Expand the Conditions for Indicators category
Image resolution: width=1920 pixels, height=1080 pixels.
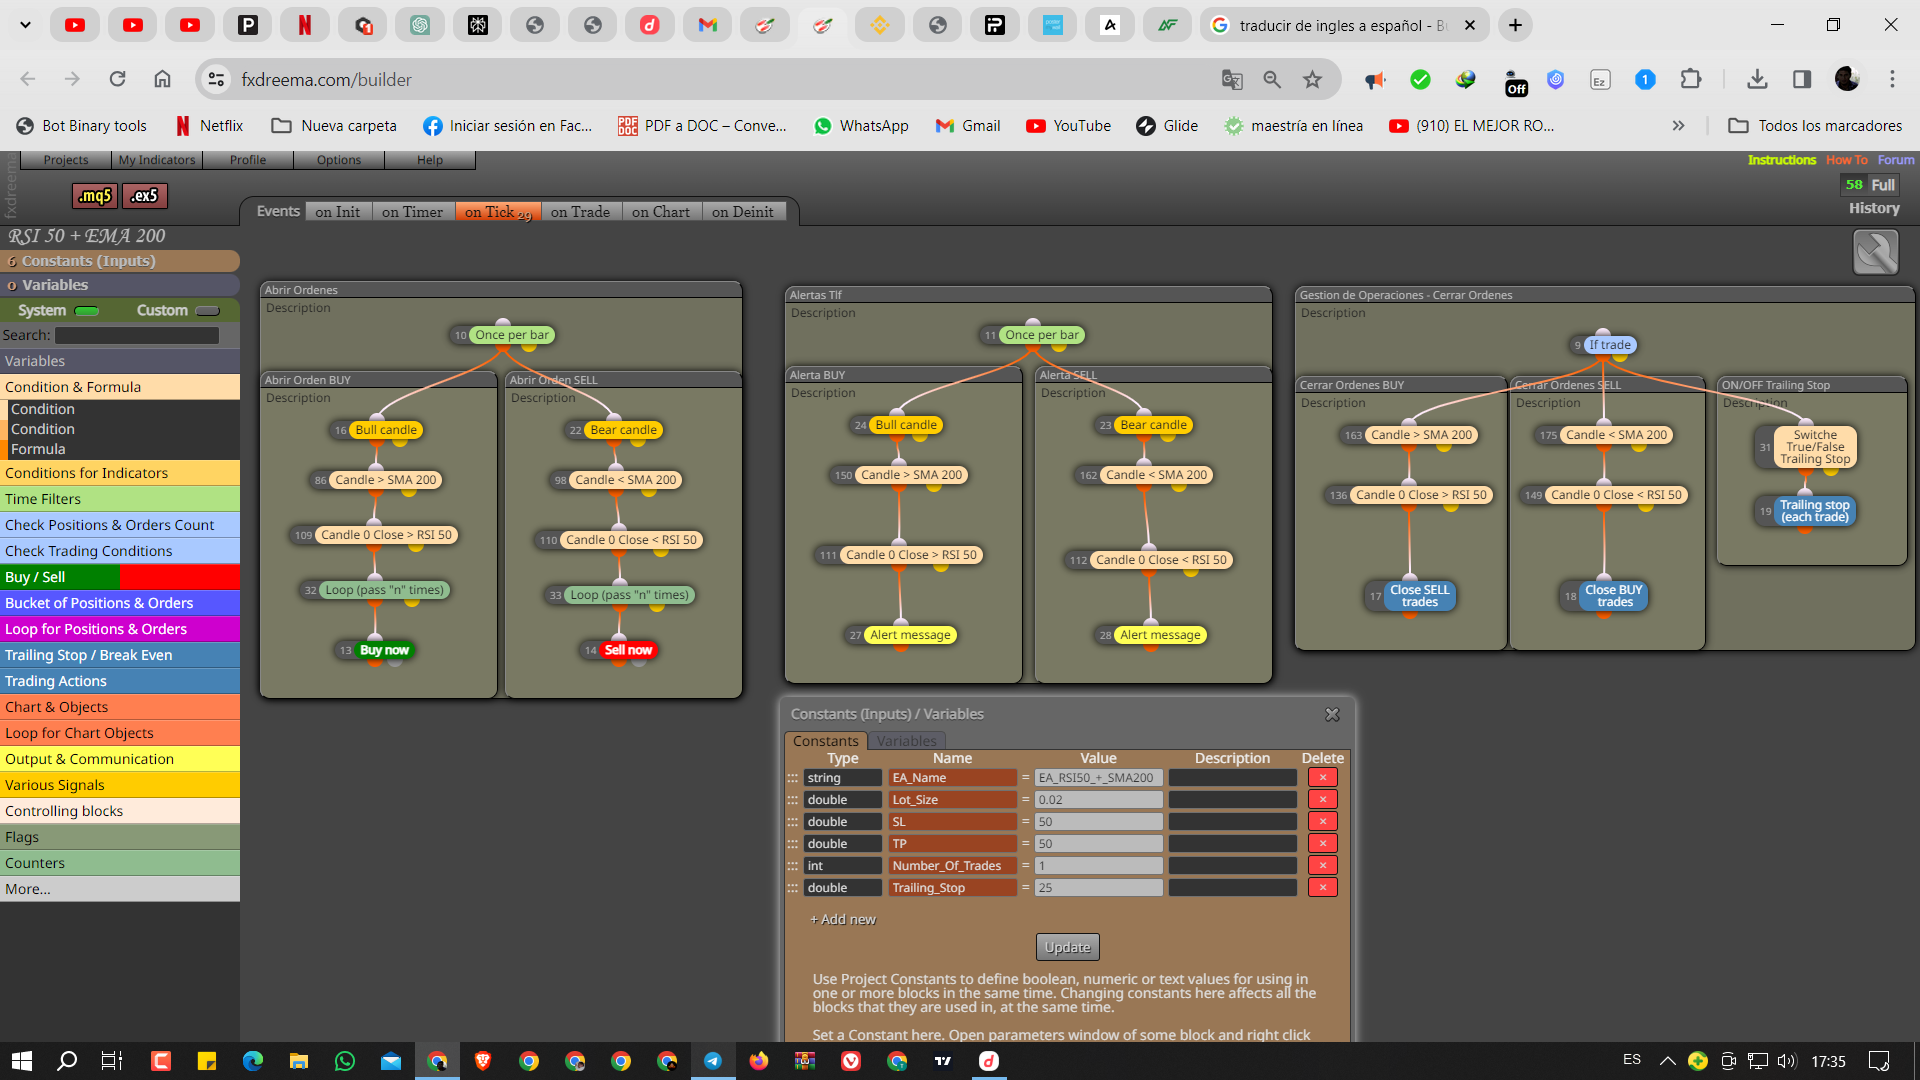pyautogui.click(x=120, y=473)
